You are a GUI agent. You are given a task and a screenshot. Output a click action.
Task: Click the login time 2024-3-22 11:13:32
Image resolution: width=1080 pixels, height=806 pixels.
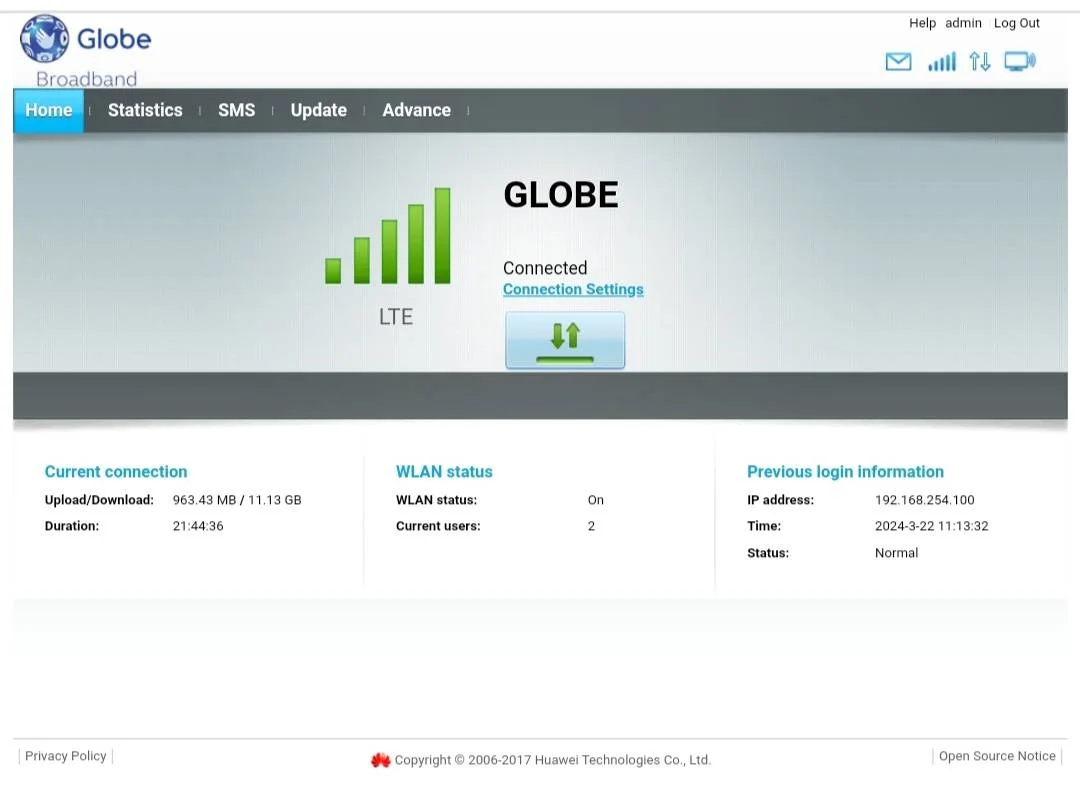coord(931,526)
